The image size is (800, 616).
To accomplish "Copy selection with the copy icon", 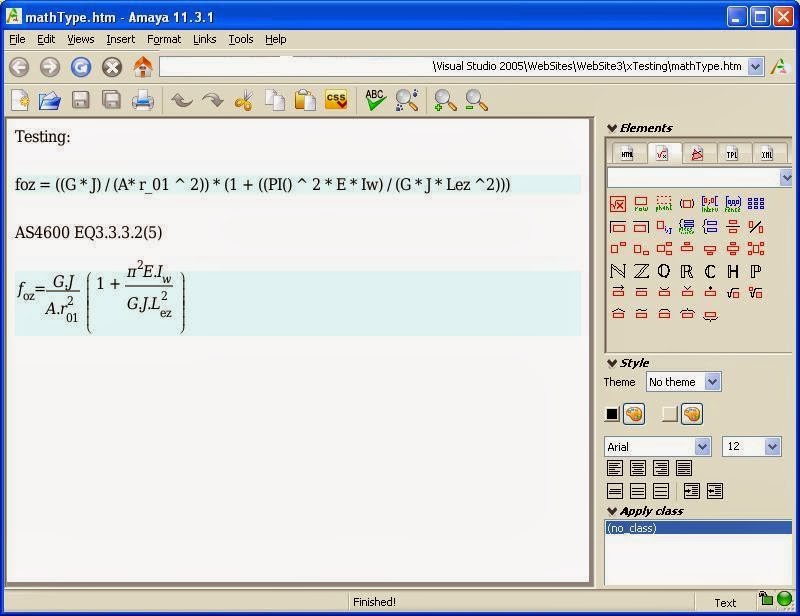I will pyautogui.click(x=275, y=100).
